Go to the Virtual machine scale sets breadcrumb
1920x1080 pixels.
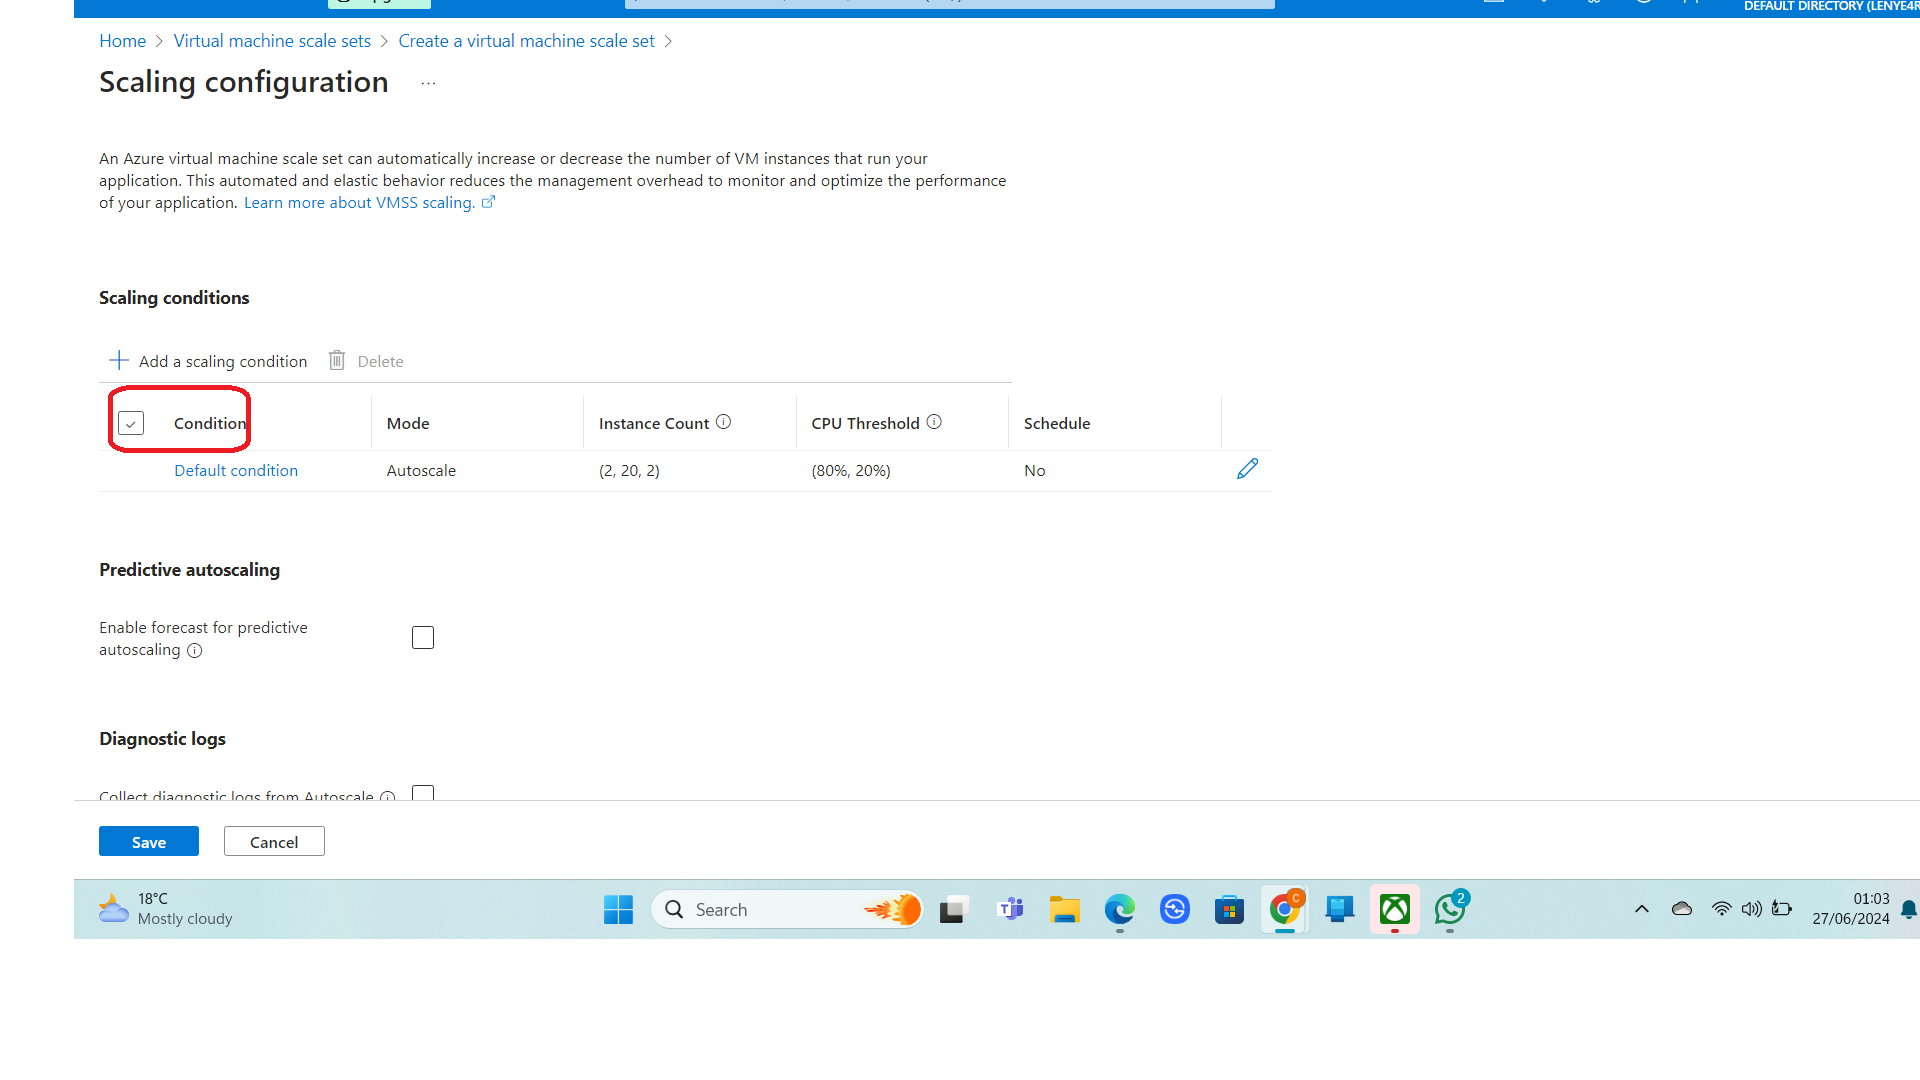[x=272, y=41]
